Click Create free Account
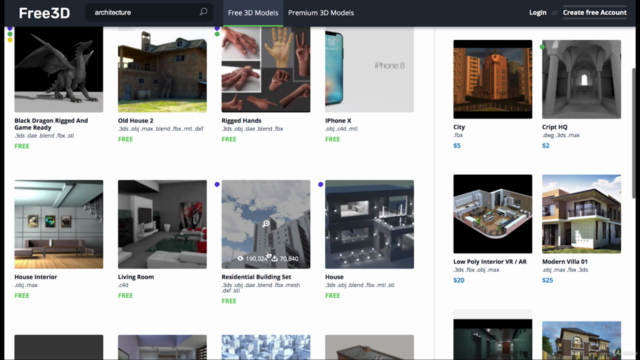The image size is (640, 360). [594, 13]
